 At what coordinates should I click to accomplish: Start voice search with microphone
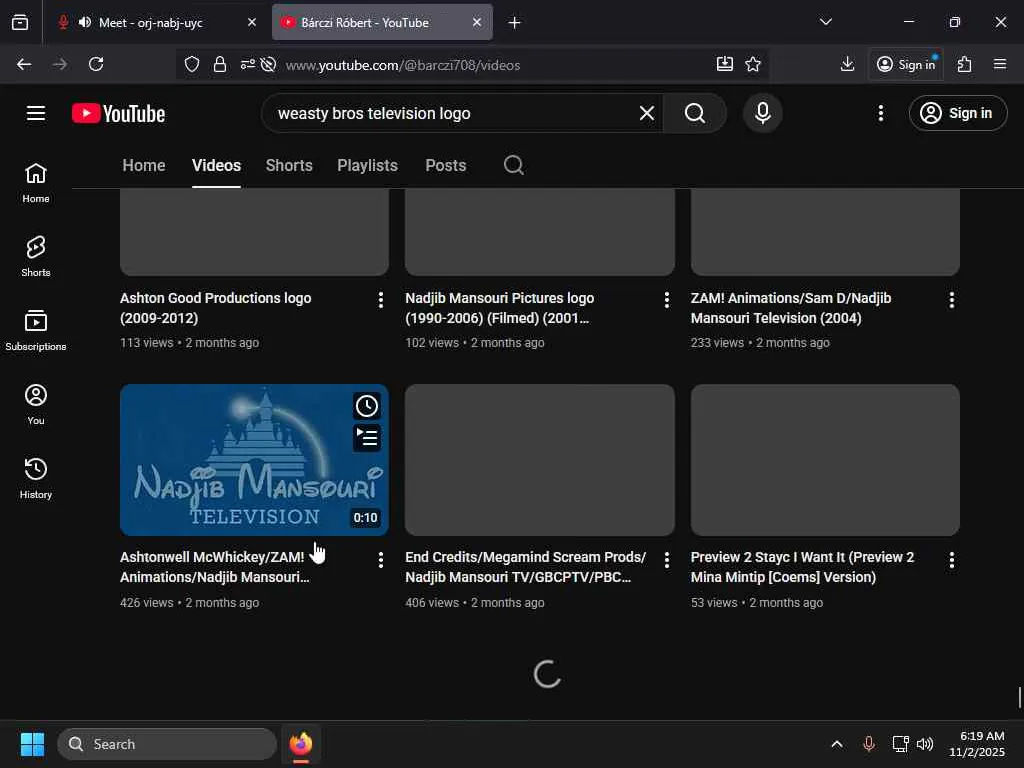click(x=762, y=113)
